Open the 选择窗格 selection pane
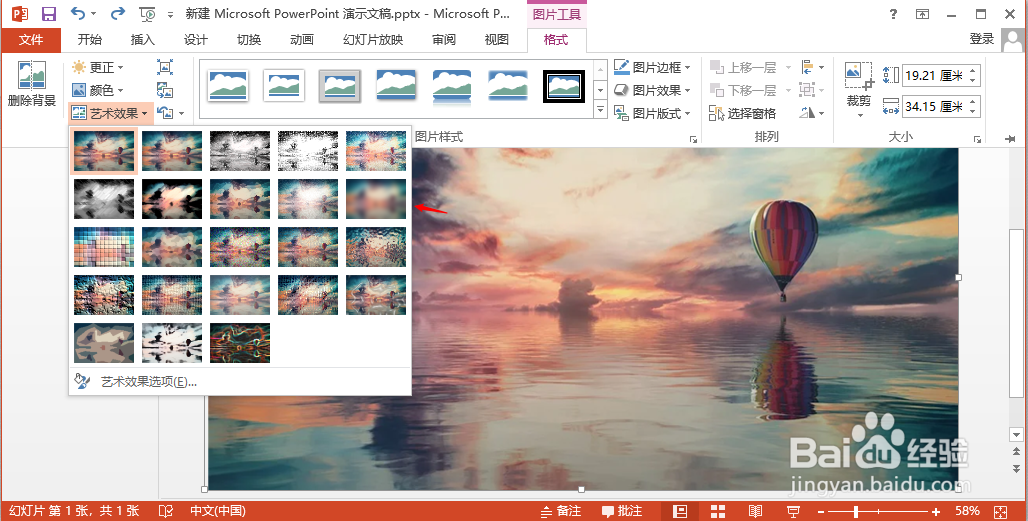This screenshot has height=521, width=1028. tap(743, 113)
